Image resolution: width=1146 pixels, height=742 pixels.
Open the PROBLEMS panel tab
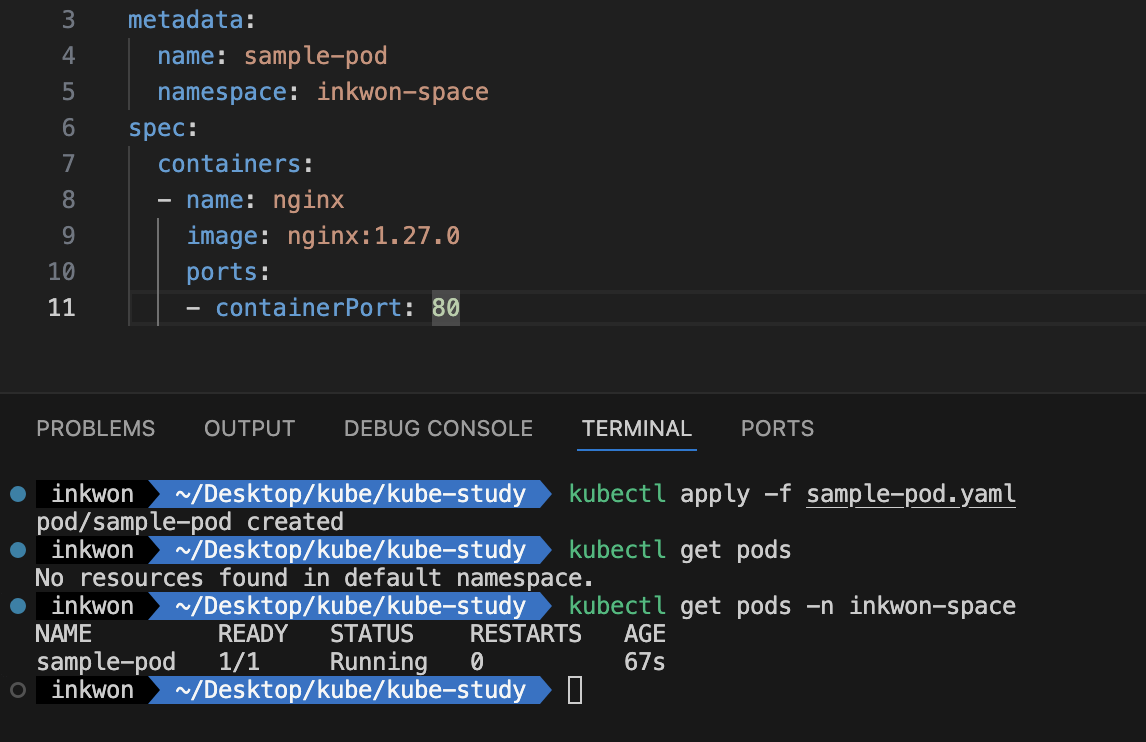point(96,429)
